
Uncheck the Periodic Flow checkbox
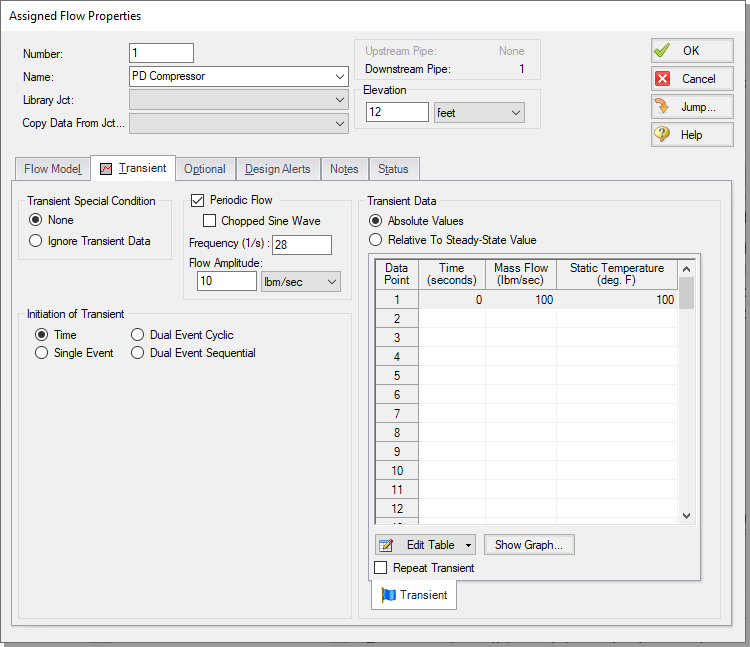[198, 200]
